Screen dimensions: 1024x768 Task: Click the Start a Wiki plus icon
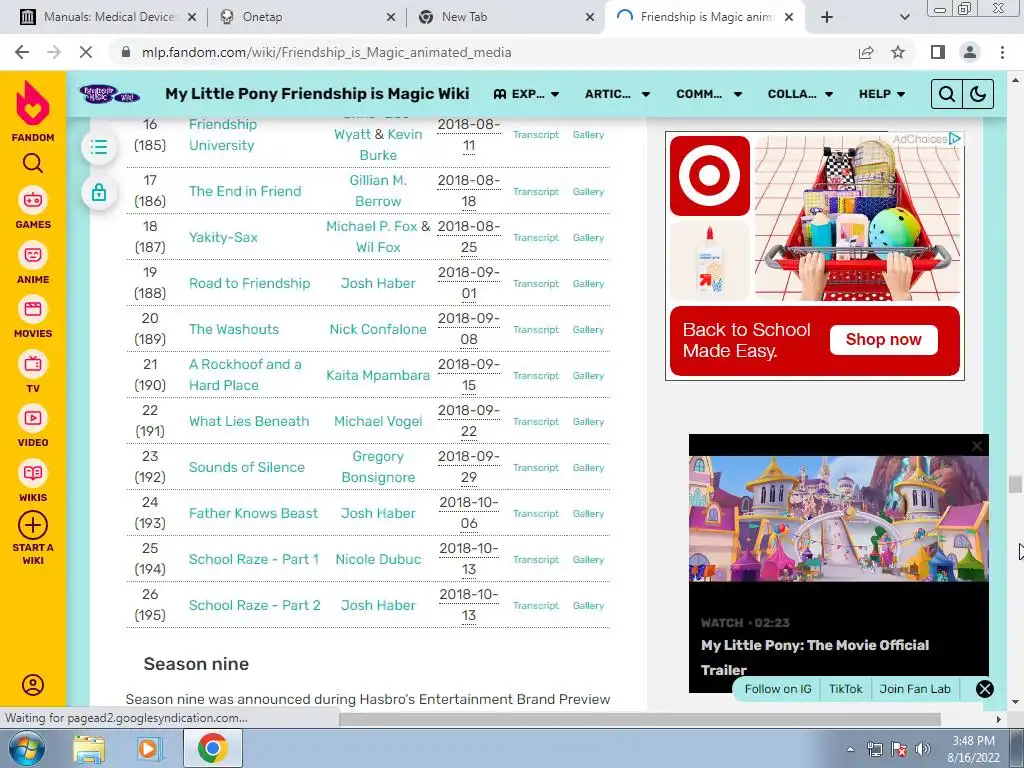pos(33,525)
